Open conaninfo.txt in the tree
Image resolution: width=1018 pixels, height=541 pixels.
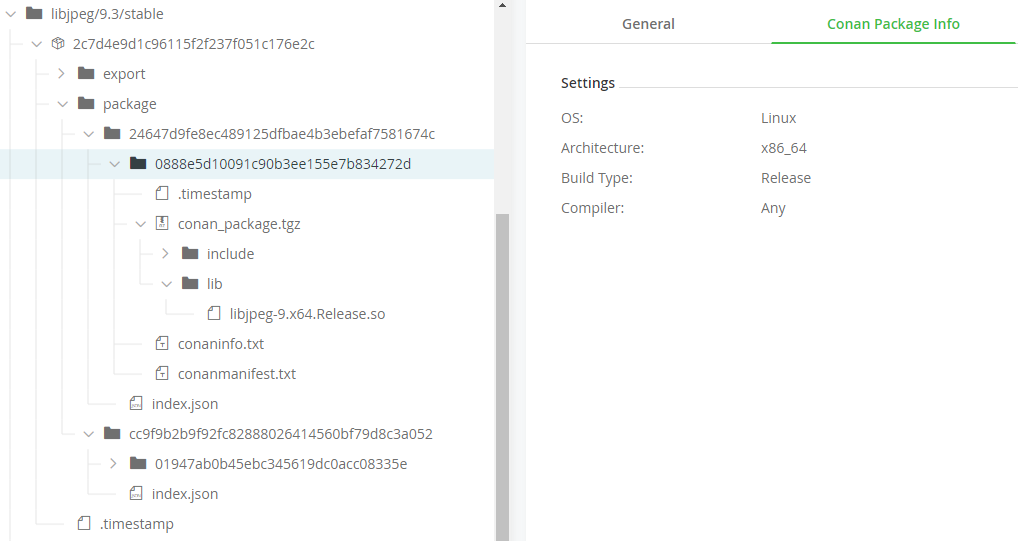pos(221,344)
